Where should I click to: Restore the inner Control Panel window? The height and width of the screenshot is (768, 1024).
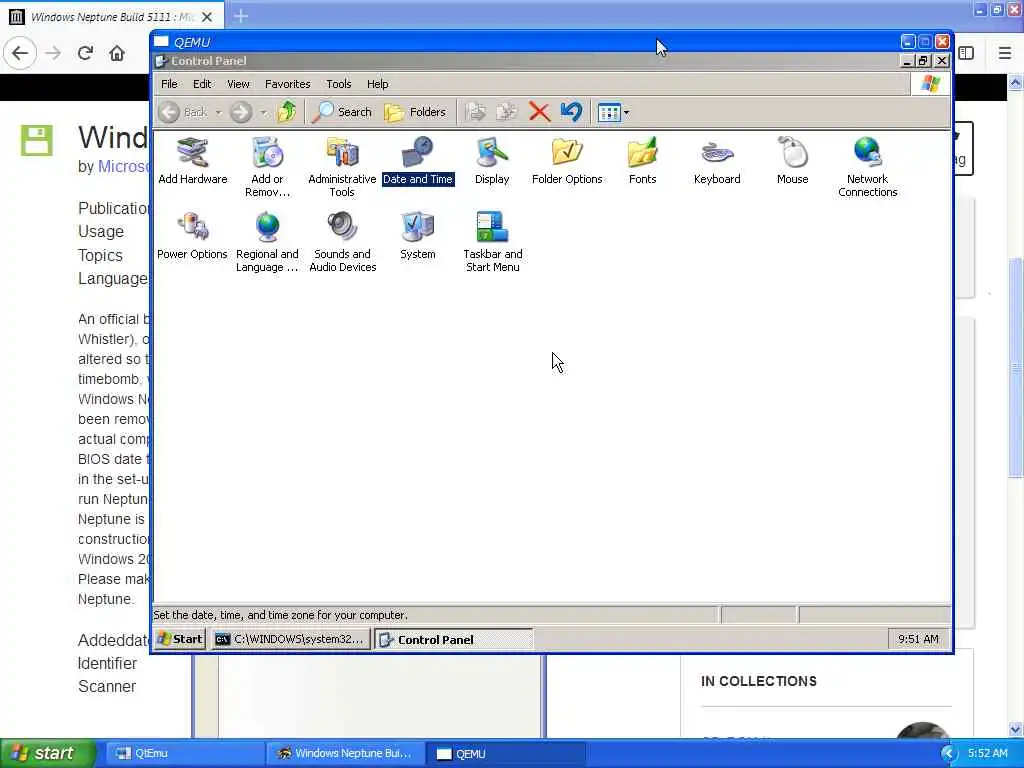pos(923,61)
